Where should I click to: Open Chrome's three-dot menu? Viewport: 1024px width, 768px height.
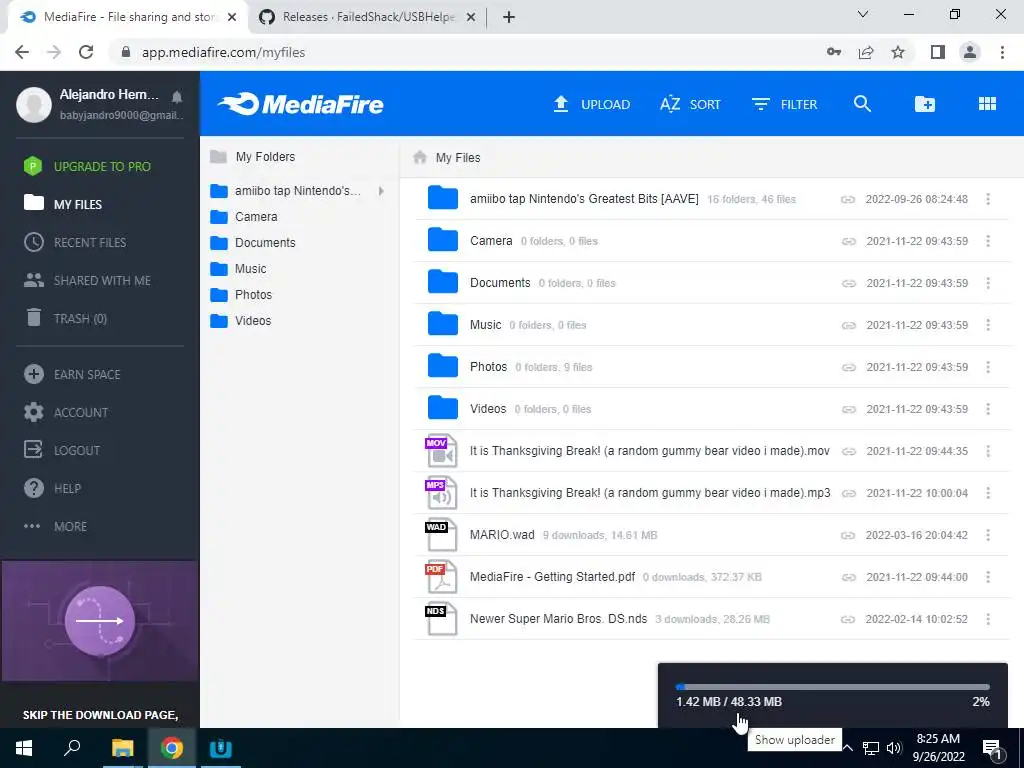pyautogui.click(x=1002, y=52)
